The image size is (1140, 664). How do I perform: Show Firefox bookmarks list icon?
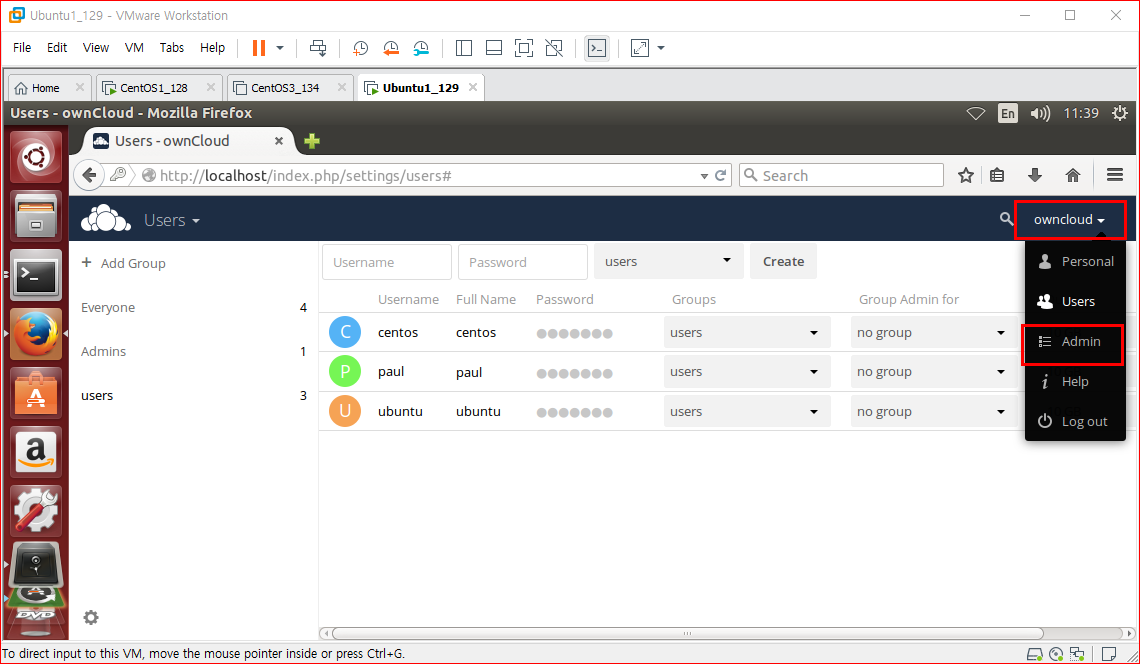(x=998, y=175)
